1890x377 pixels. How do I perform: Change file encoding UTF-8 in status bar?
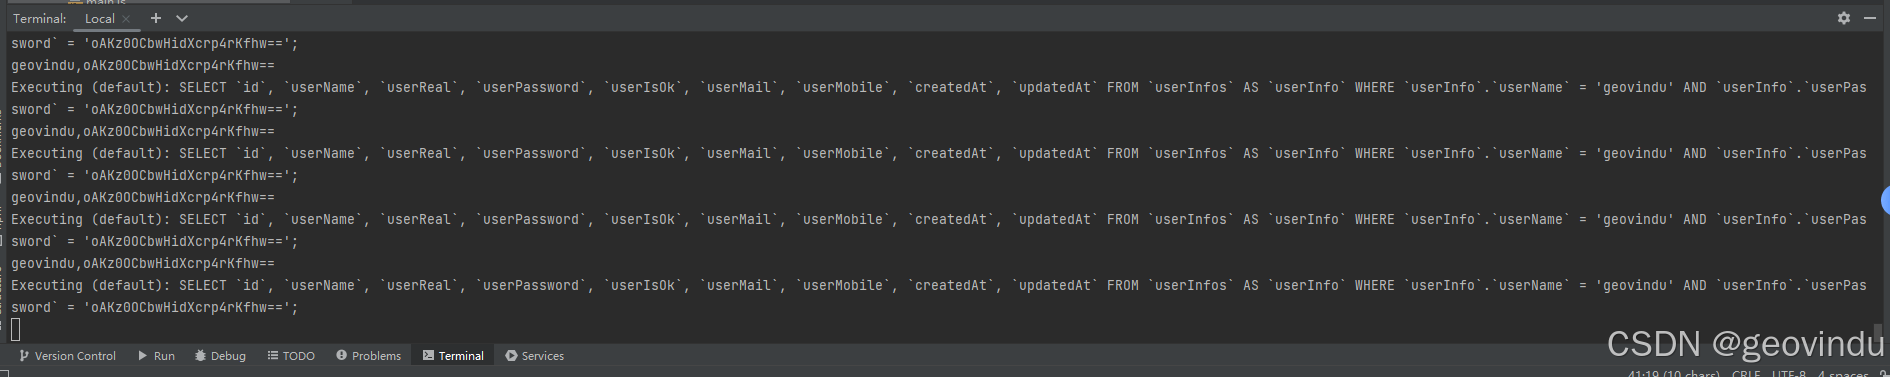[1789, 373]
